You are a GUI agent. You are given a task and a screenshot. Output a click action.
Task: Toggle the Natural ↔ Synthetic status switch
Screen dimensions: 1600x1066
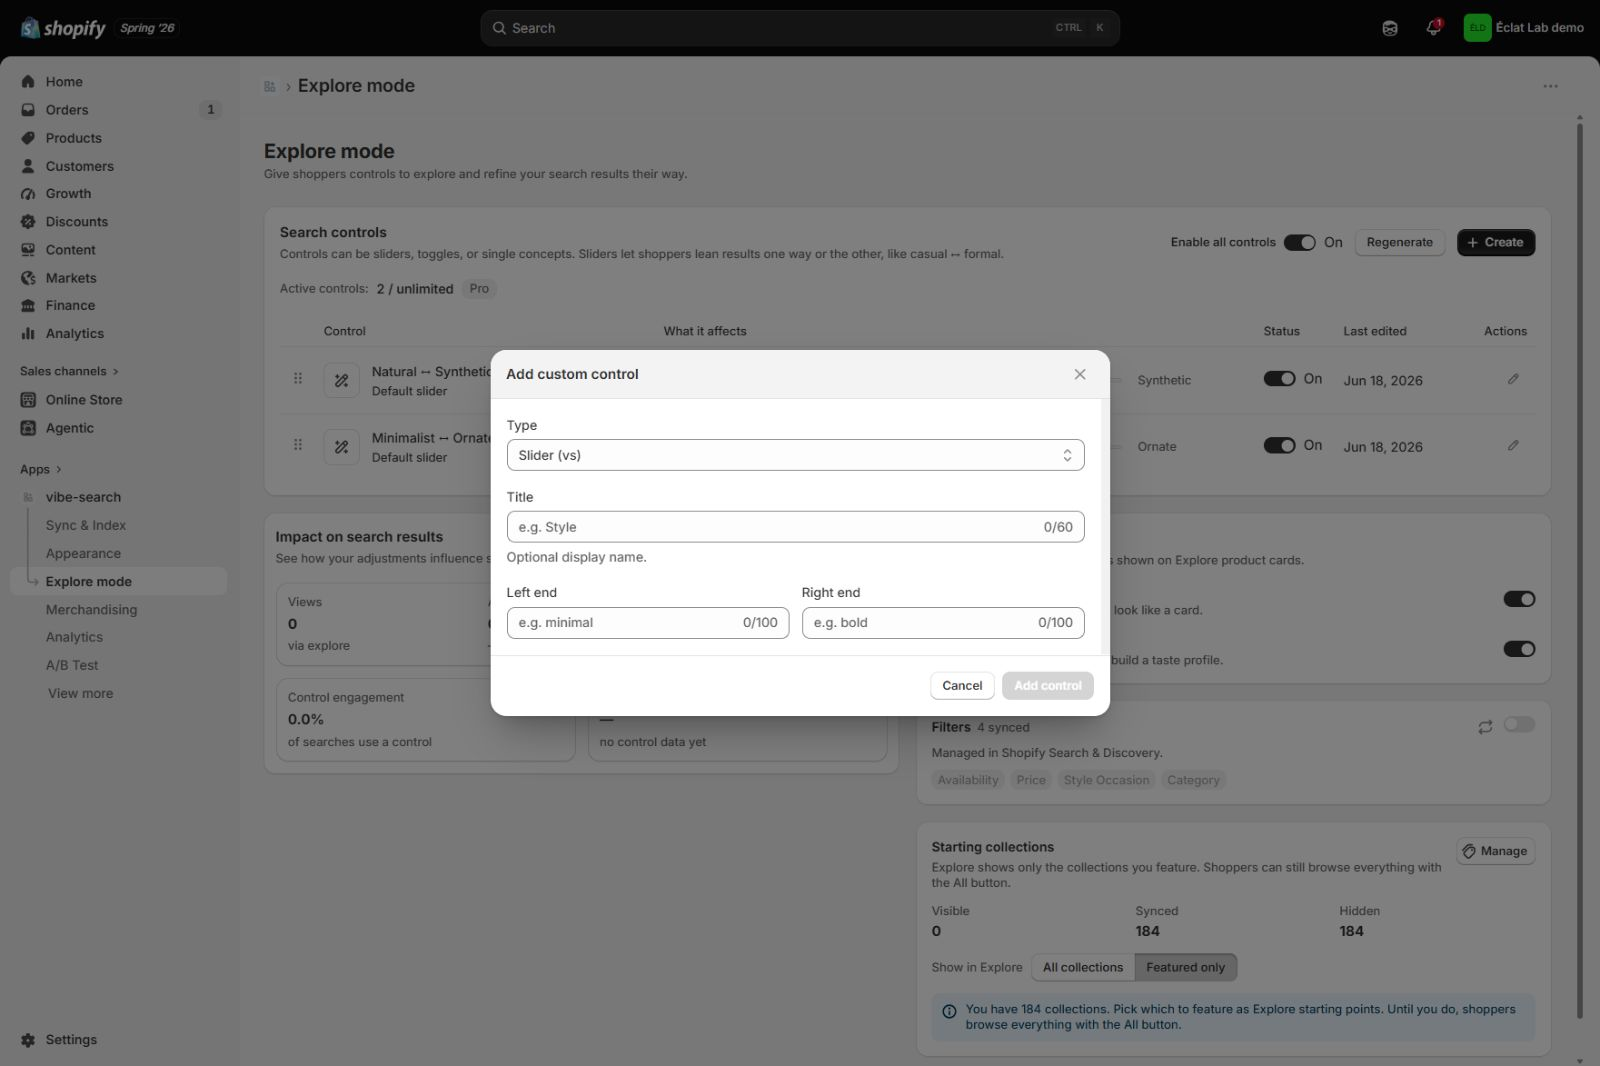pos(1279,379)
